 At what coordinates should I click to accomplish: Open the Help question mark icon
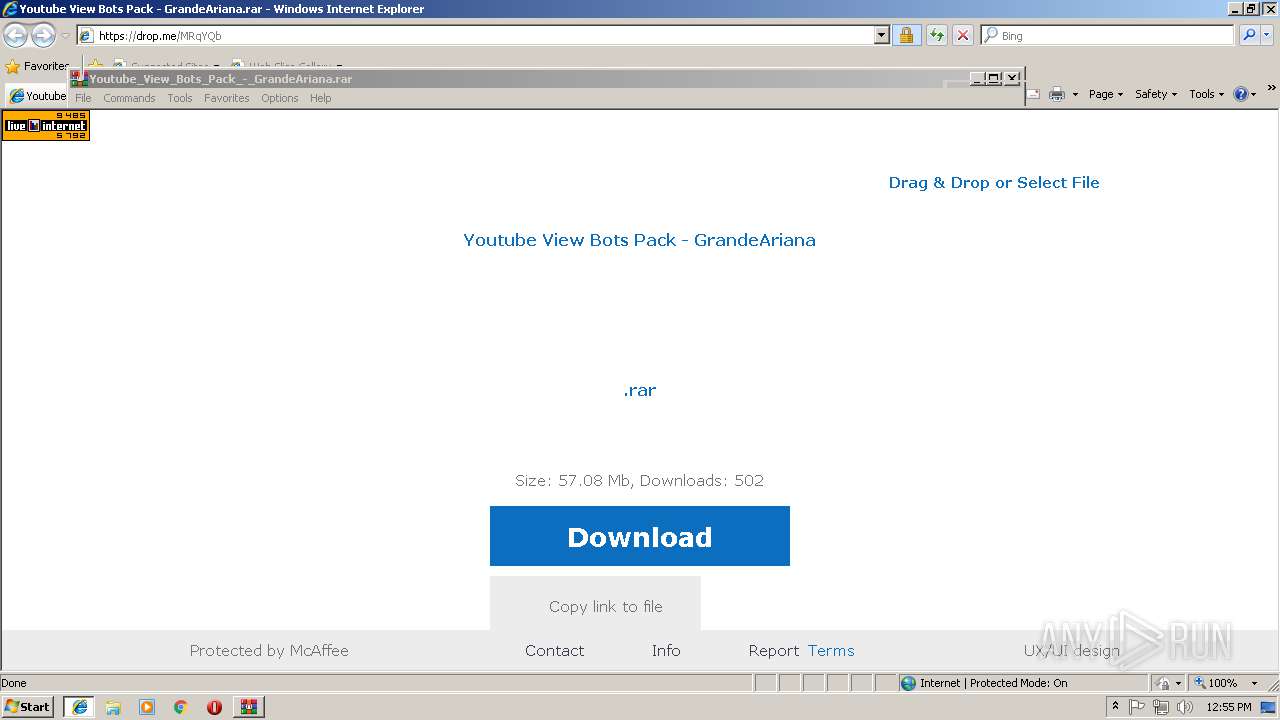click(1241, 94)
